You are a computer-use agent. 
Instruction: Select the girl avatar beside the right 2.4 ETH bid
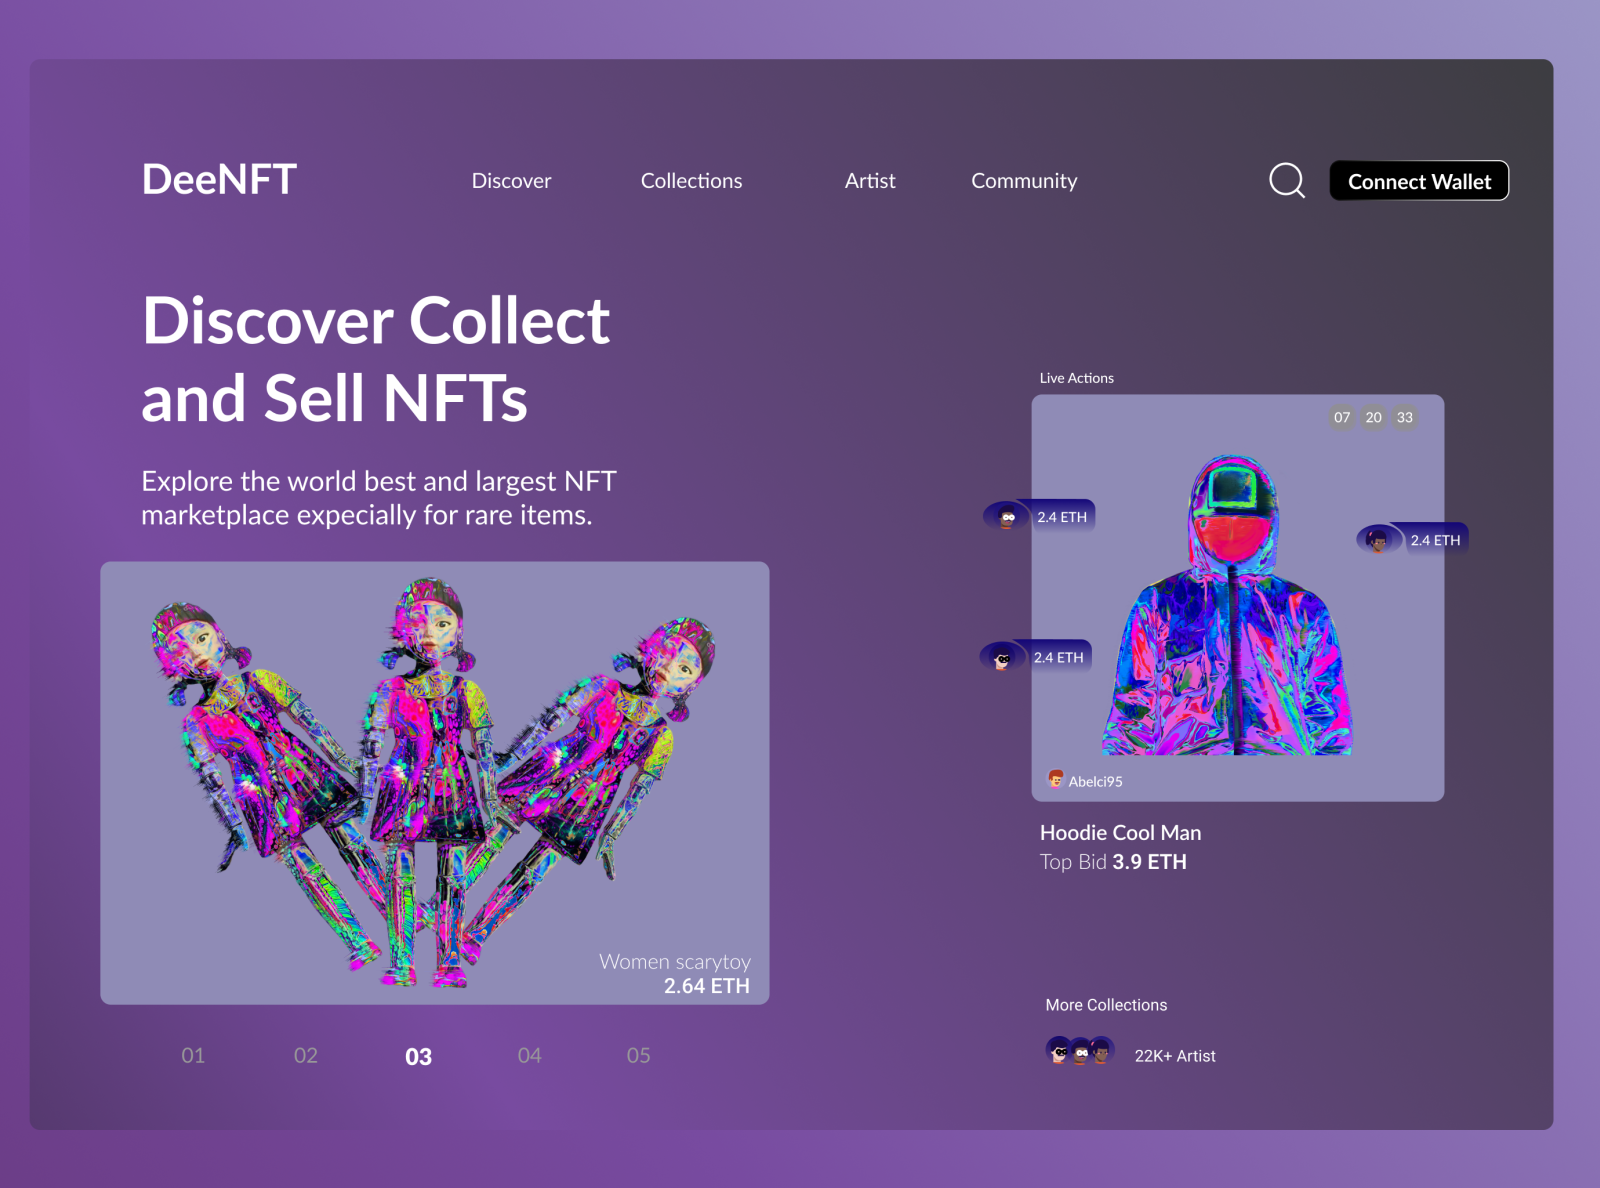point(1376,539)
